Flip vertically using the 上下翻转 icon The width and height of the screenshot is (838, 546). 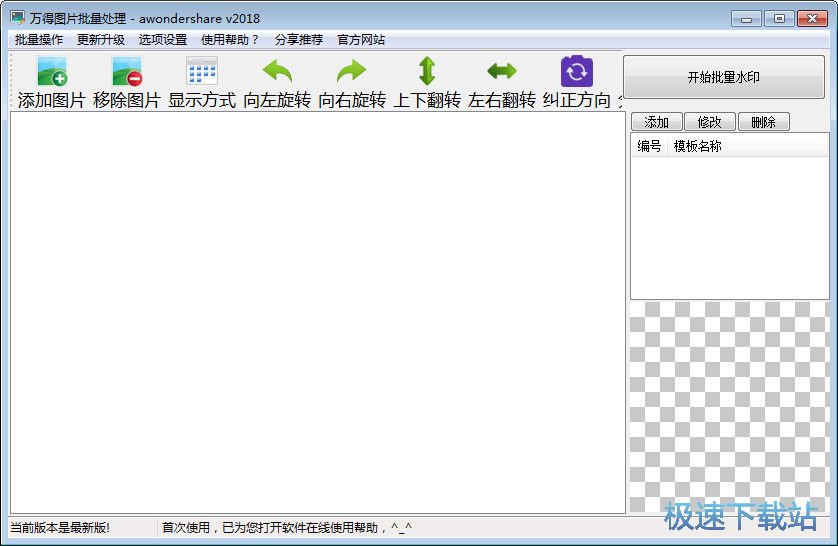(427, 72)
